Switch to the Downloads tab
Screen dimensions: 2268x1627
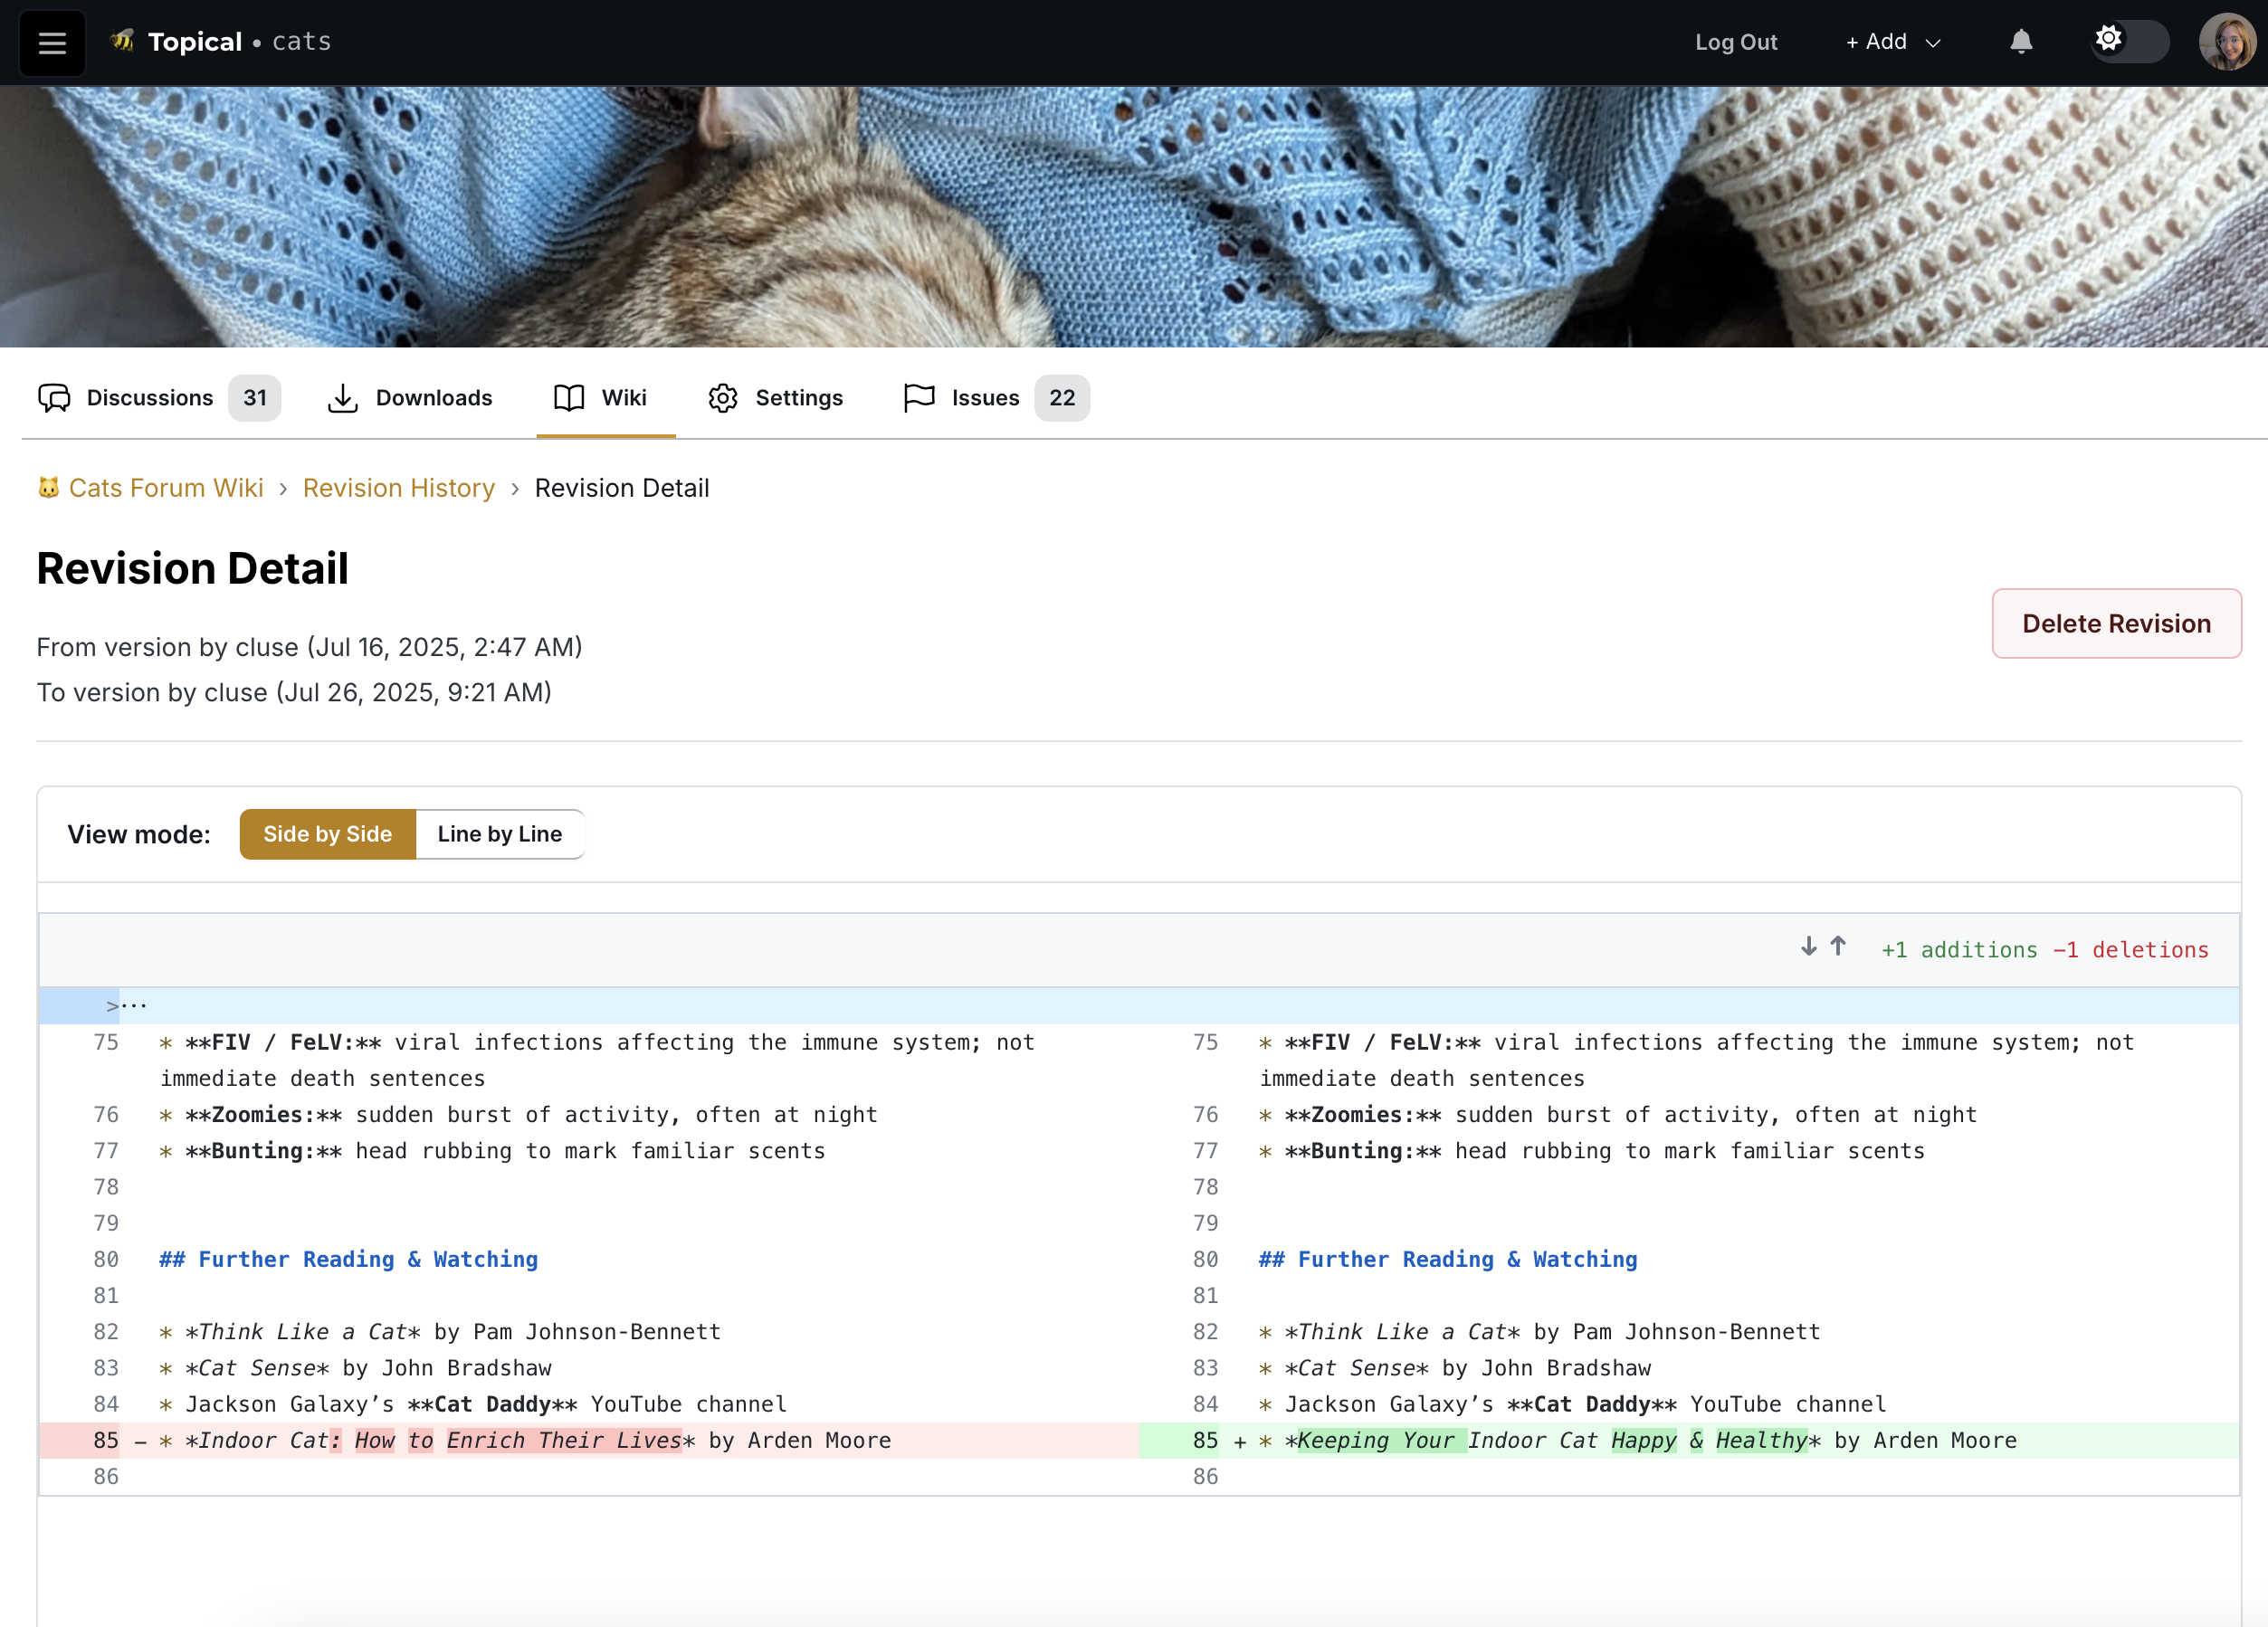tap(410, 398)
